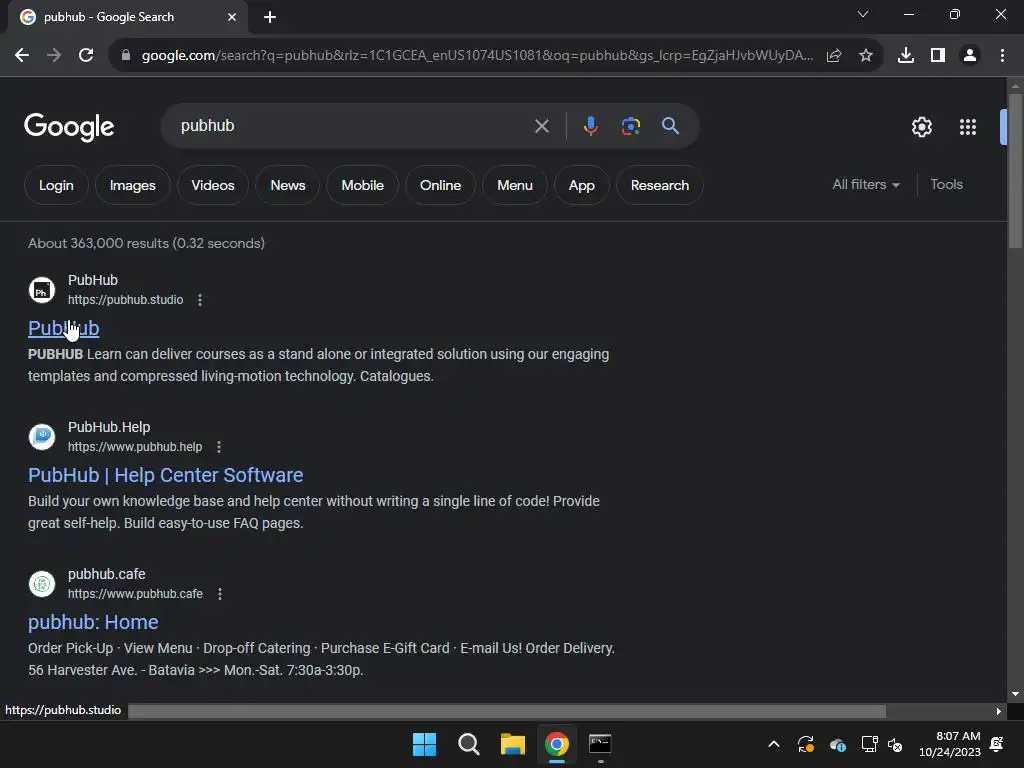Viewport: 1024px width, 768px height.
Task: Click the vertical page scrollbar thumb
Action: 1014,171
